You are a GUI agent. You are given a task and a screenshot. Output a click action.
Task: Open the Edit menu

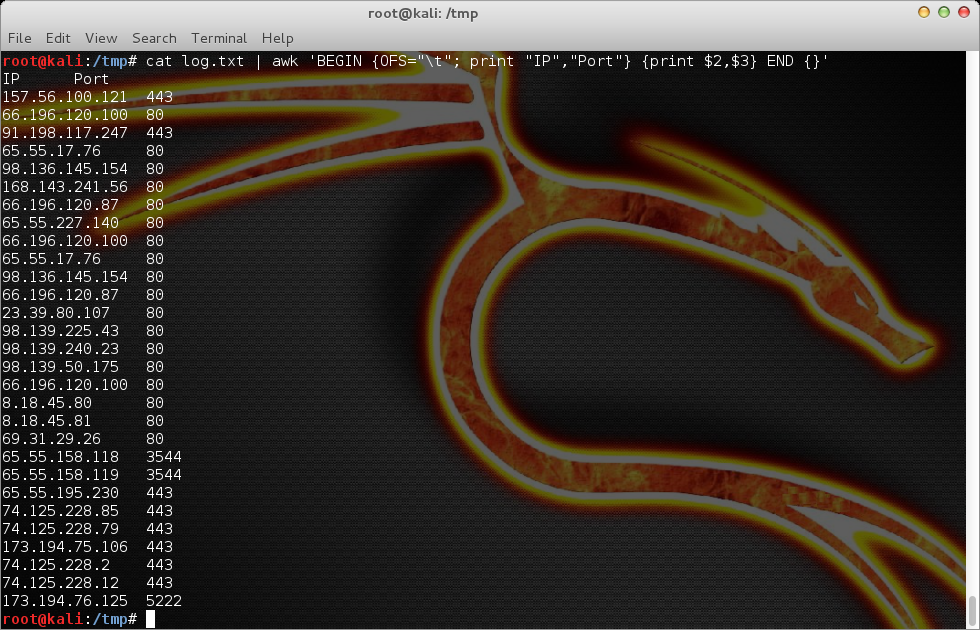58,38
